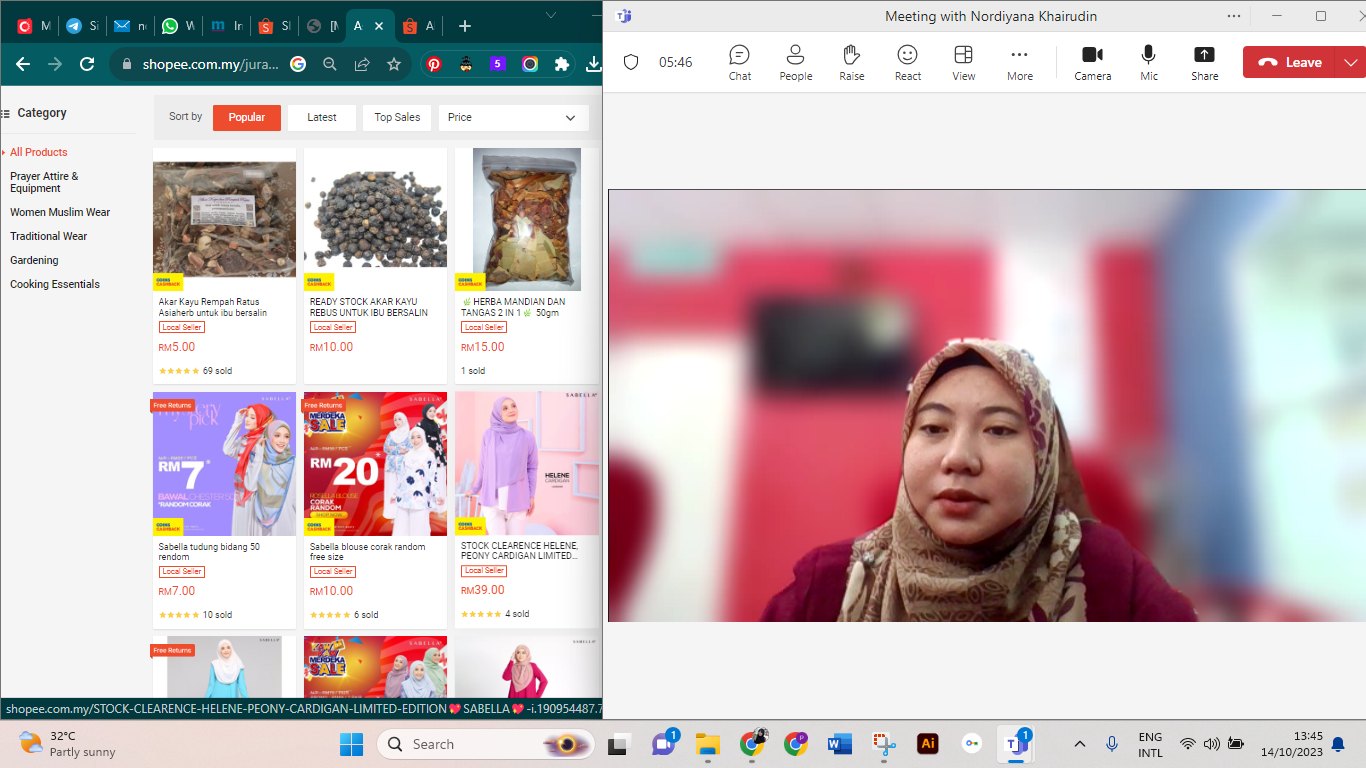Open Snipping Tool from taskbar
The width and height of the screenshot is (1366, 768).
(883, 744)
